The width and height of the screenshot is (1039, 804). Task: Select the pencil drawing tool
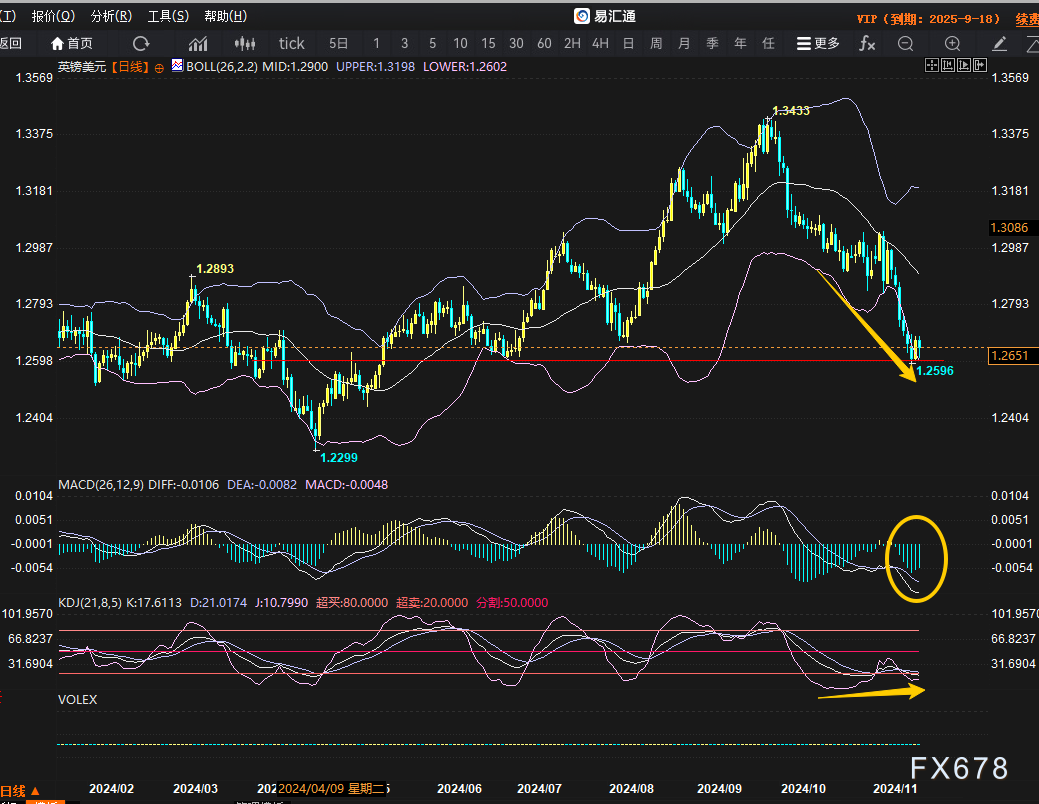tap(999, 43)
